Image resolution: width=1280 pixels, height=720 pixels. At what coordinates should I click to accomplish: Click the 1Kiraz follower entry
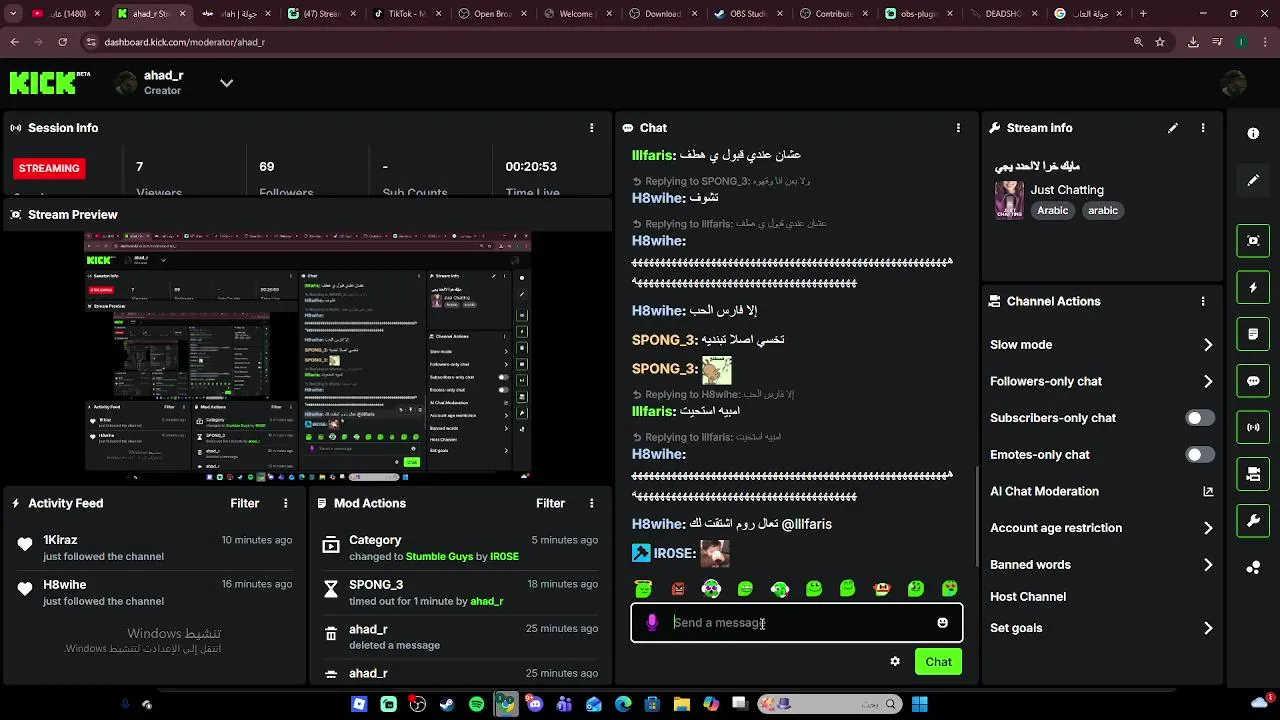pos(153,548)
